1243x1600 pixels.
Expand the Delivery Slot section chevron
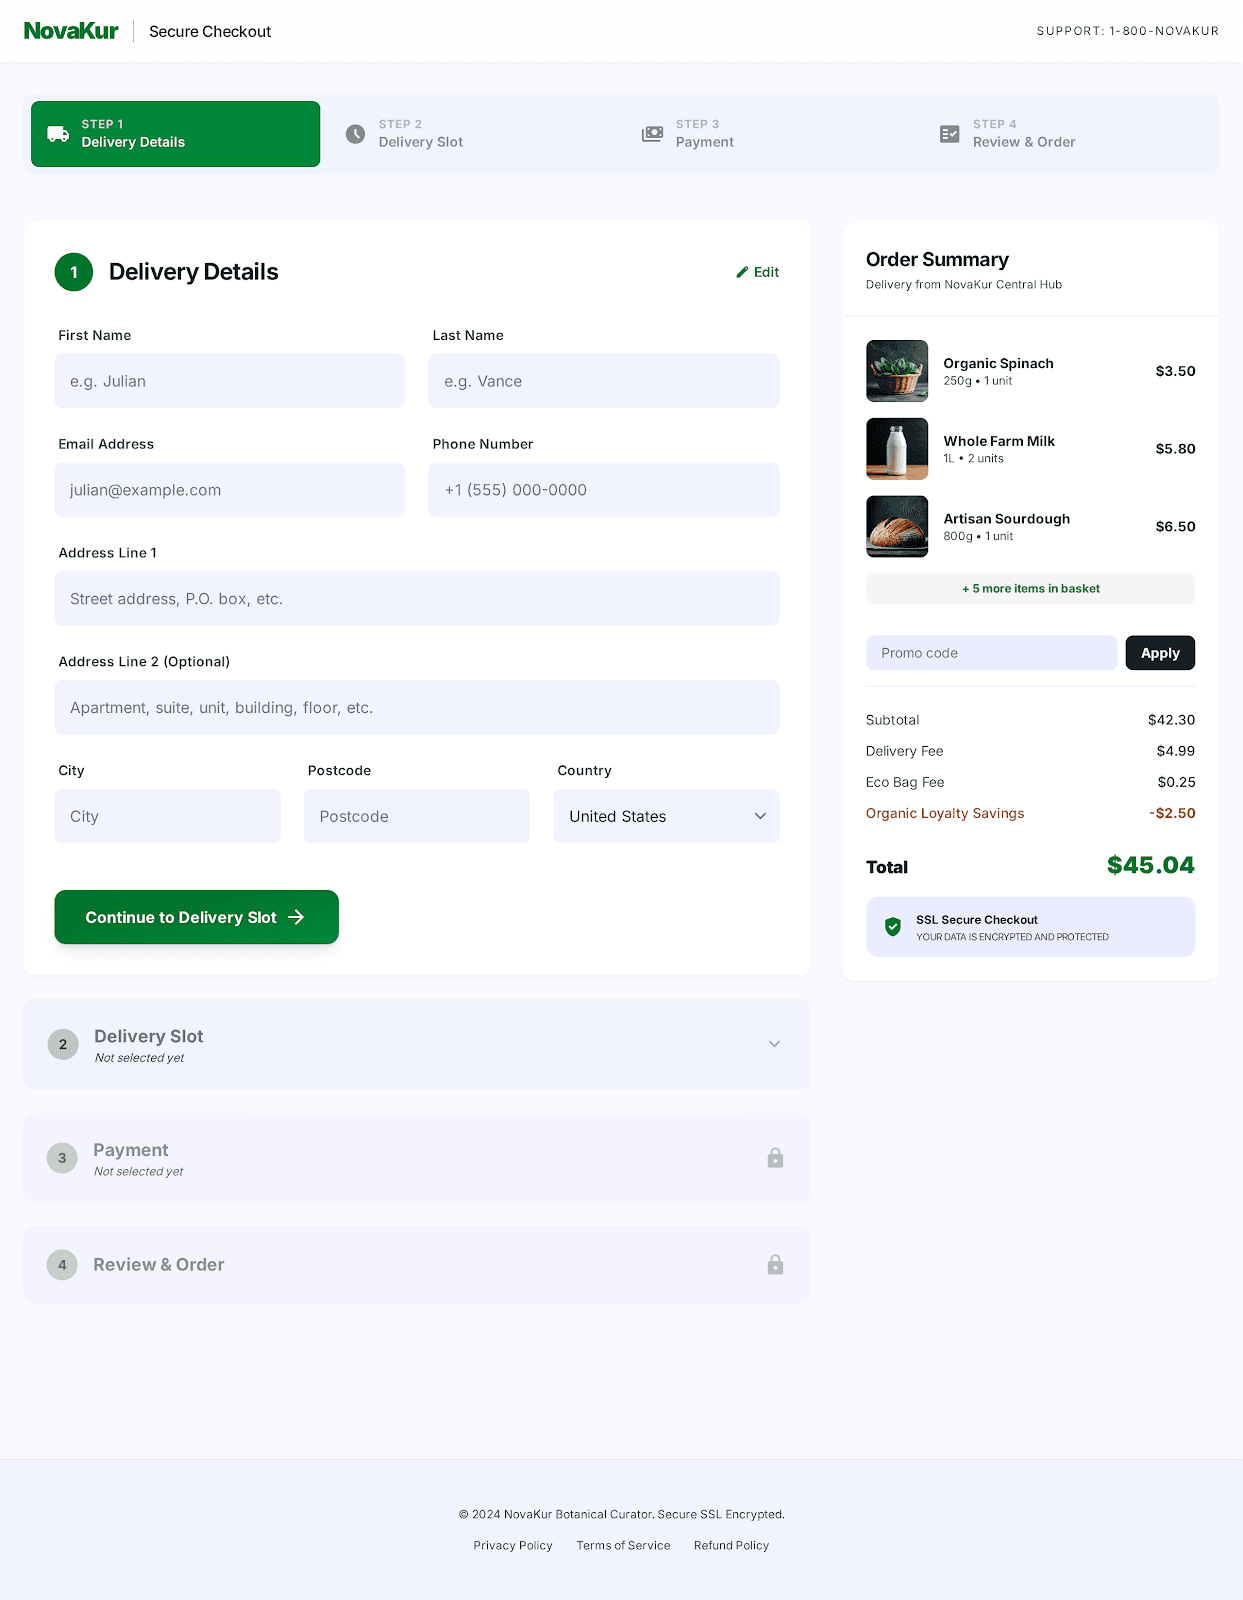click(774, 1044)
